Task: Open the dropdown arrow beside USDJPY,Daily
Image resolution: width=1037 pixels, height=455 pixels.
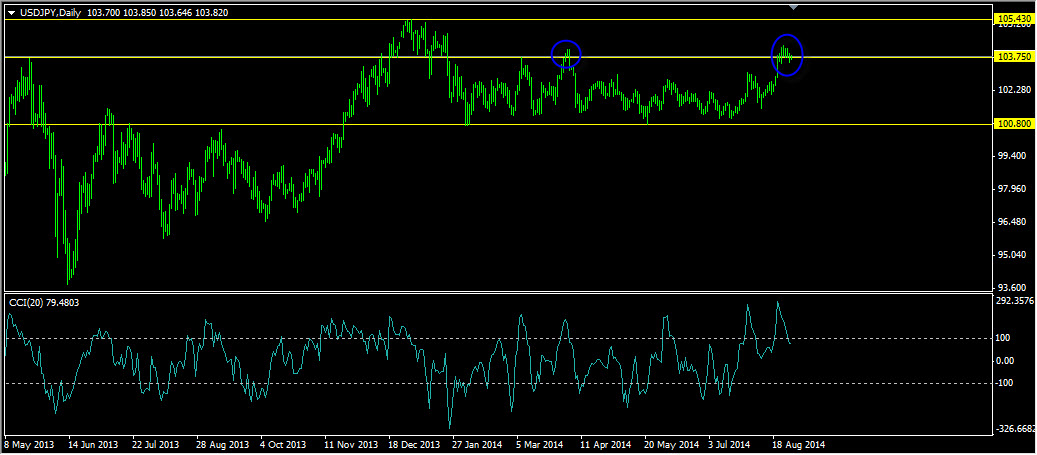Action: [11, 10]
